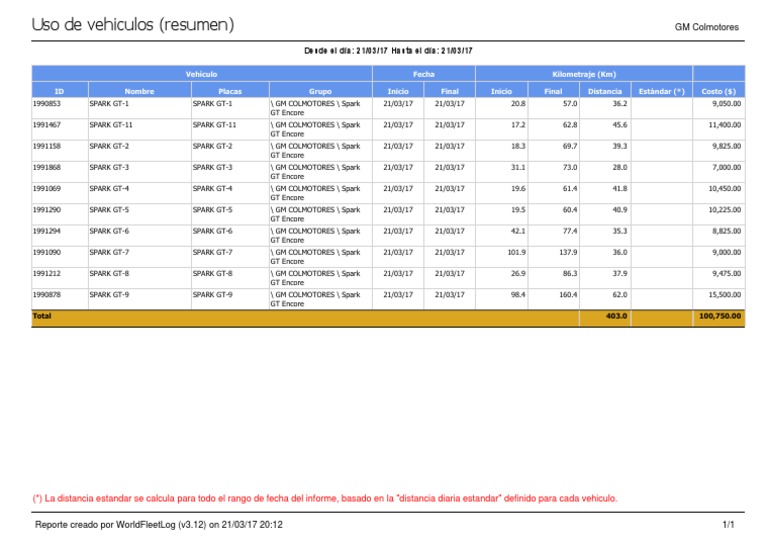The height and width of the screenshot is (543, 768).
Task: Click cost value 9,000.00
Action: pyautogui.click(x=726, y=252)
